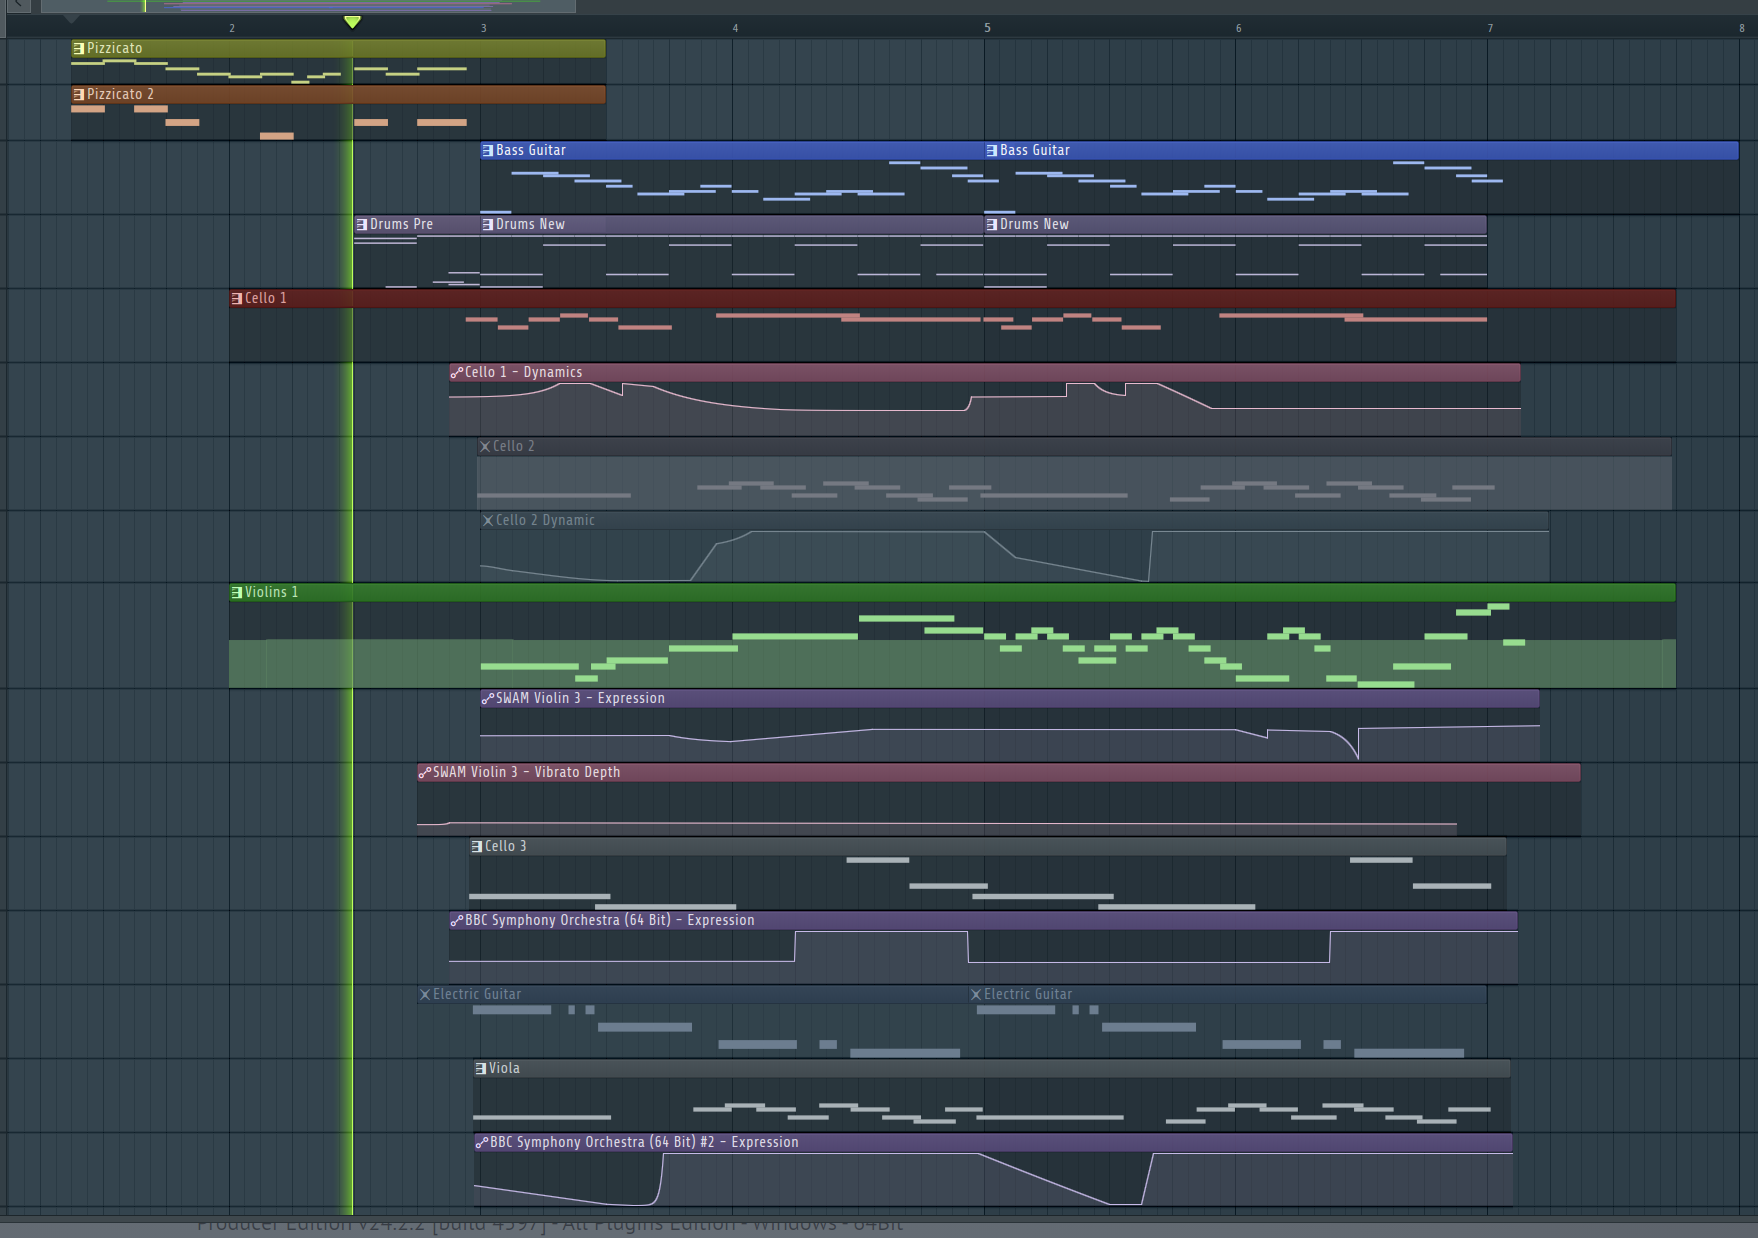Select the Electric Guitar clip title at bar 5

point(1028,994)
